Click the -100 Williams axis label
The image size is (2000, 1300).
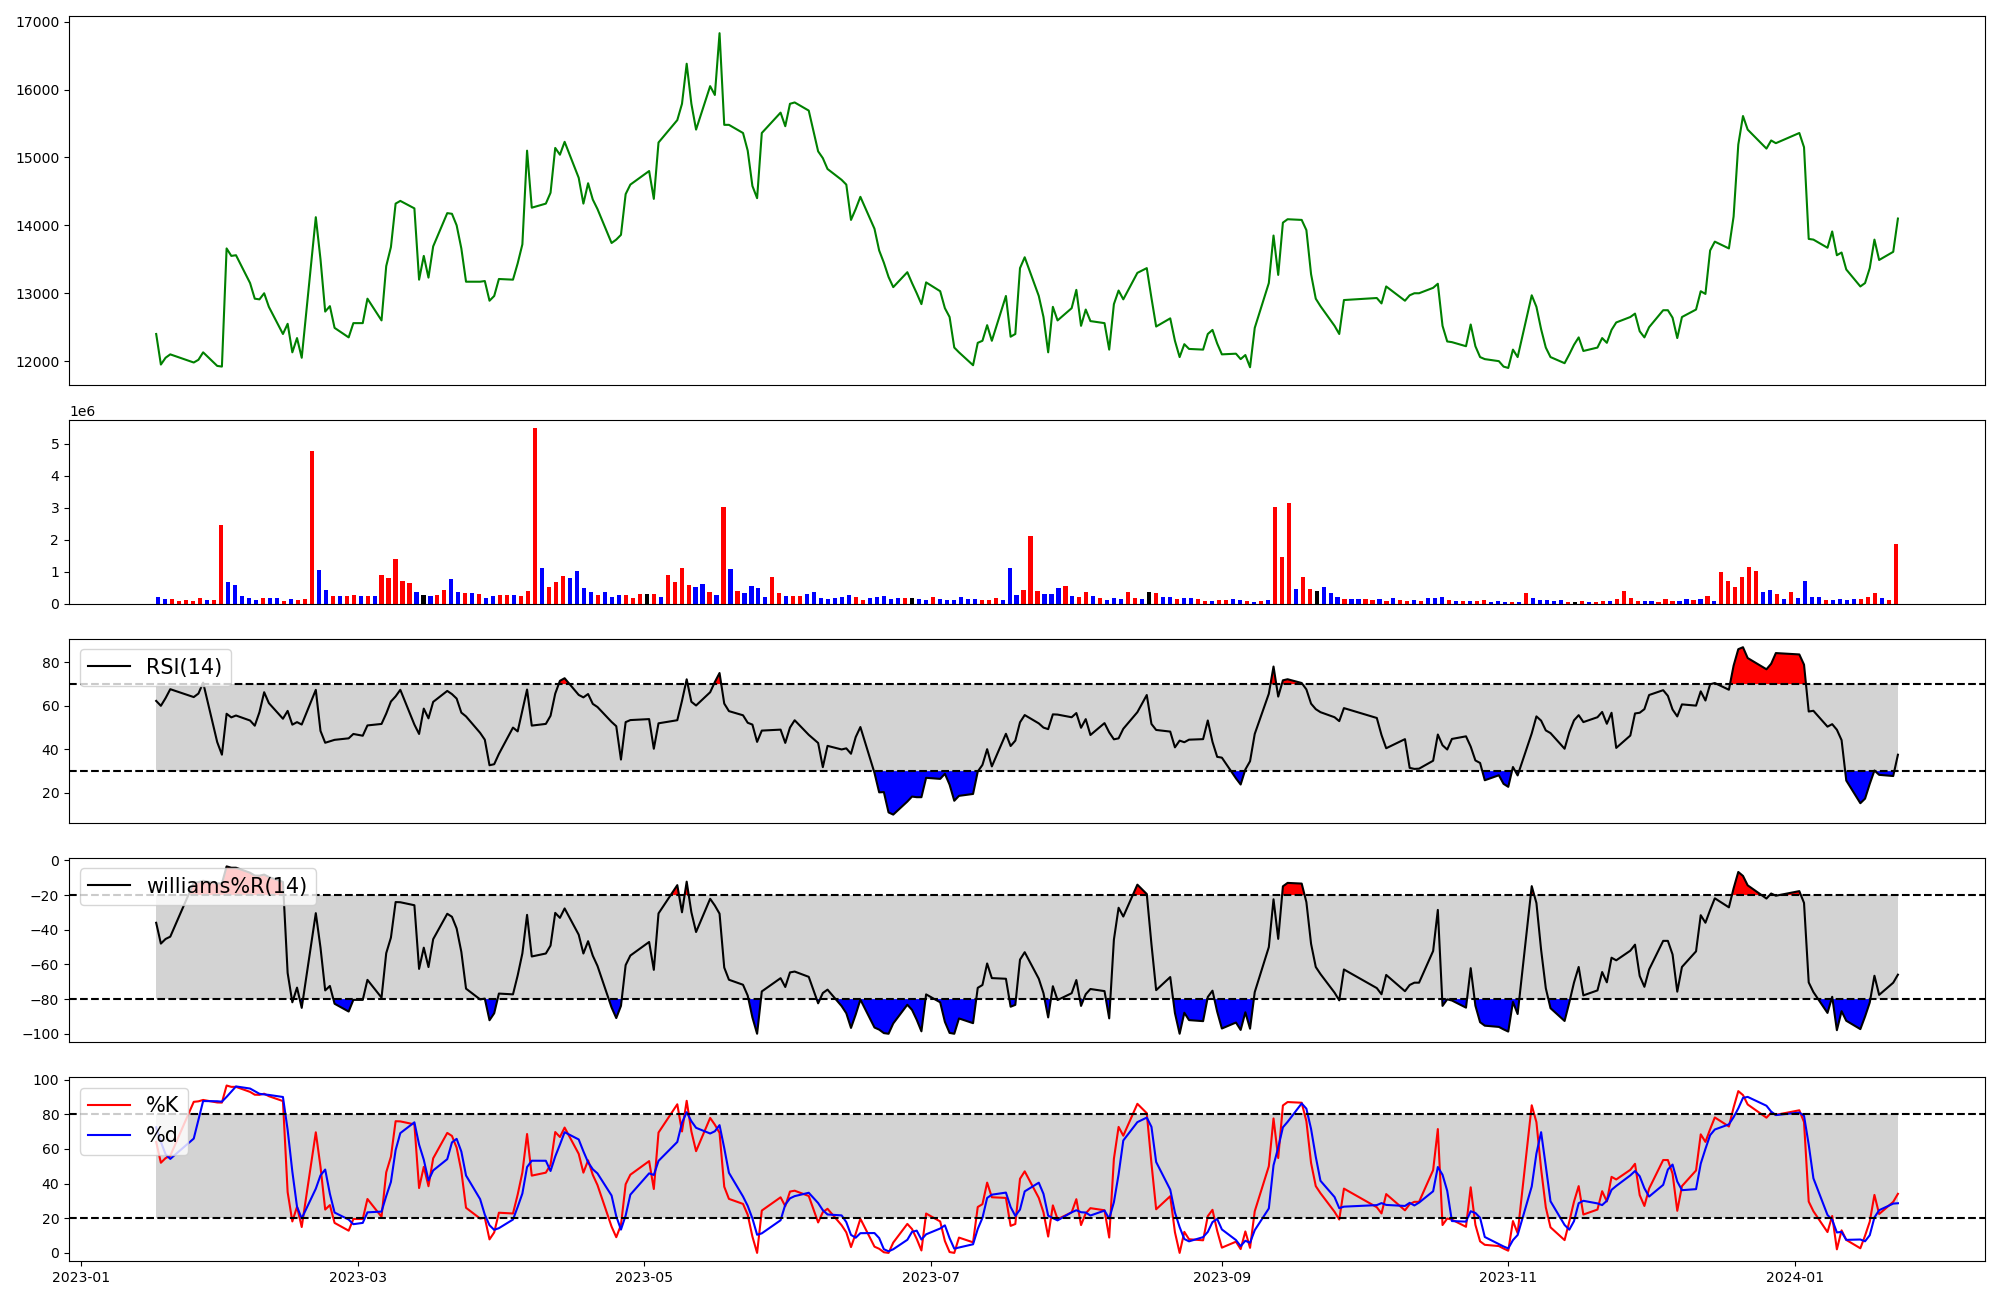(x=42, y=1034)
